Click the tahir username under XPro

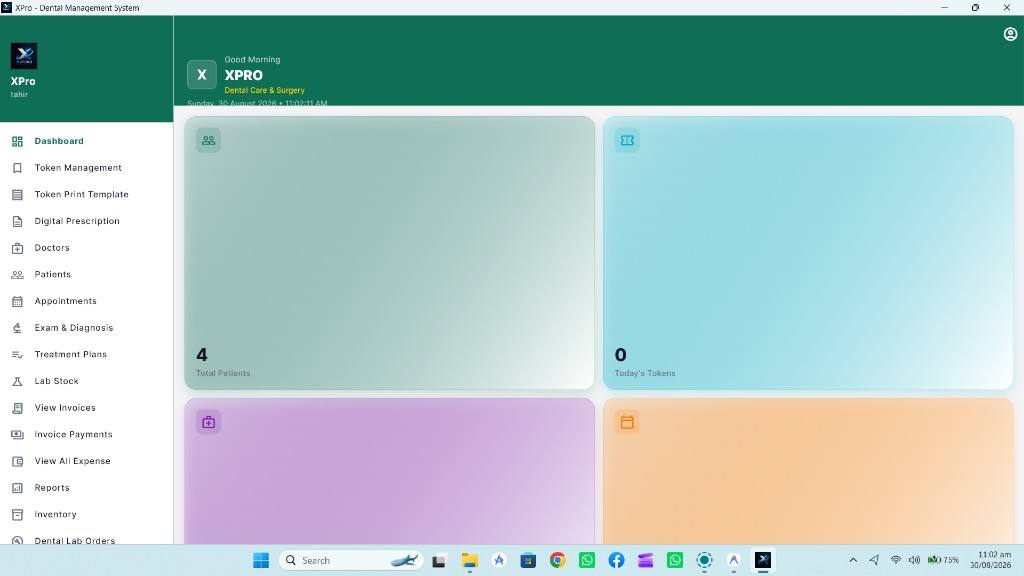(19, 95)
